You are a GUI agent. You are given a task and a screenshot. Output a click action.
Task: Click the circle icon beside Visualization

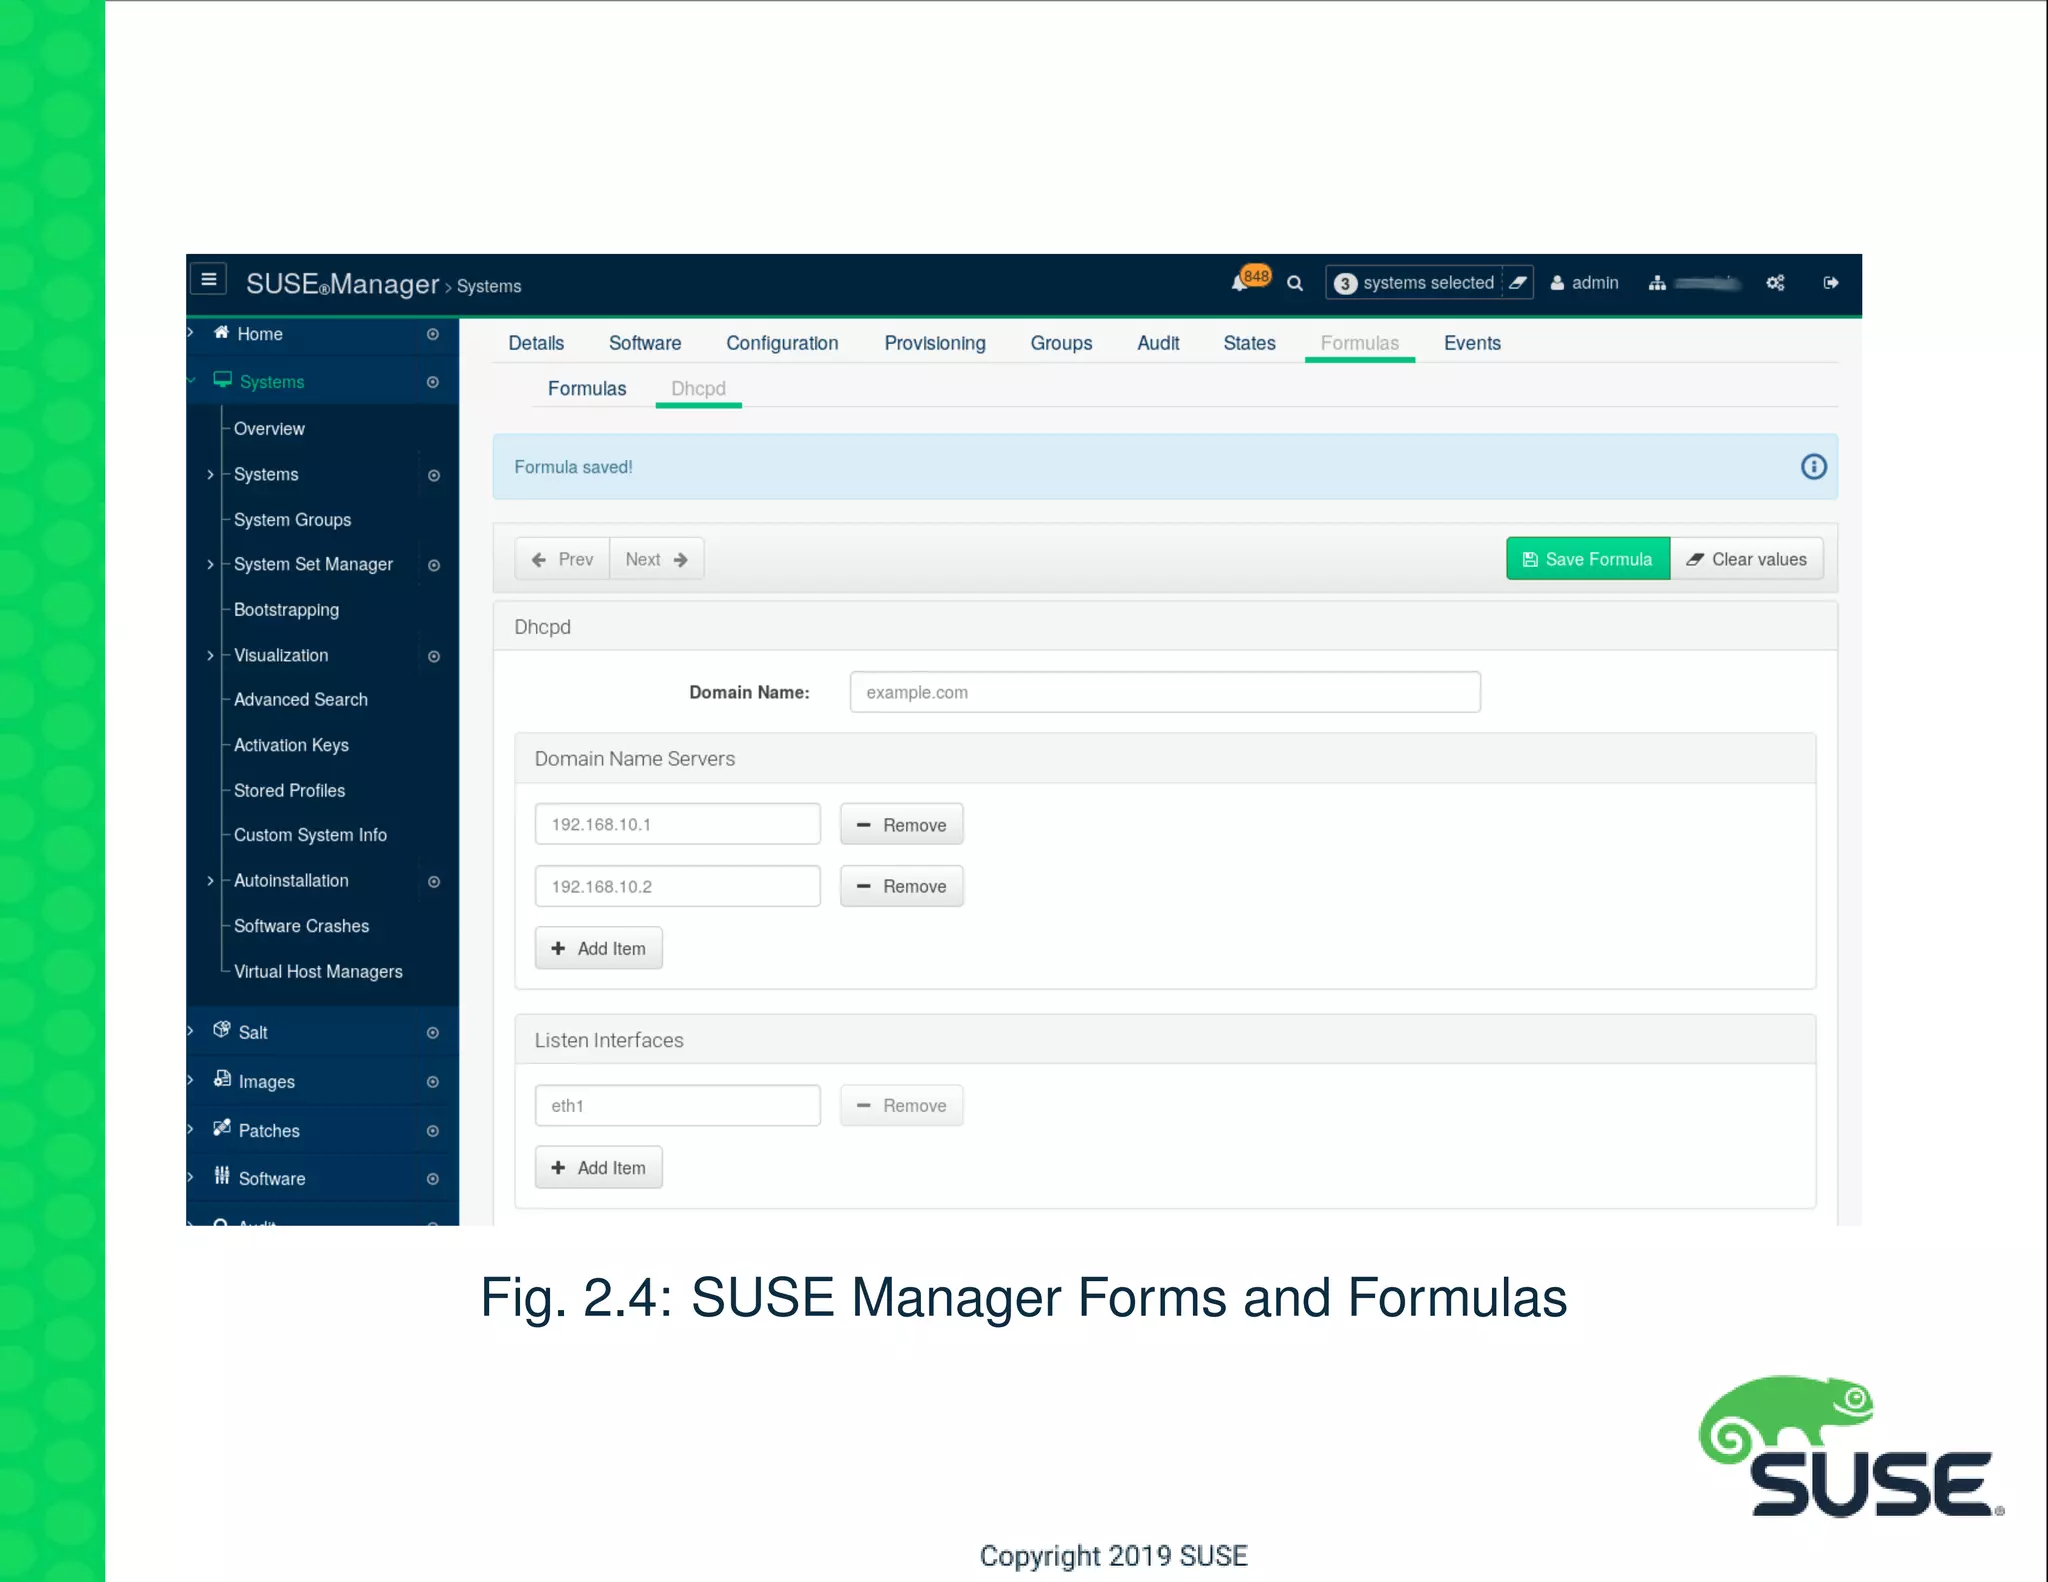coord(434,656)
